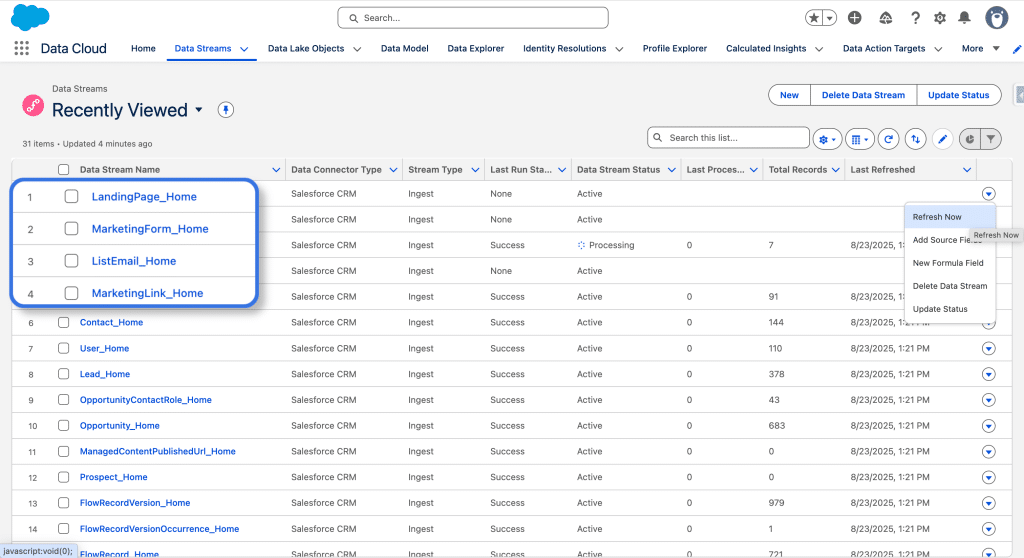The width and height of the screenshot is (1024, 558).
Task: Choose Refresh Now from the row menu
Action: (937, 217)
